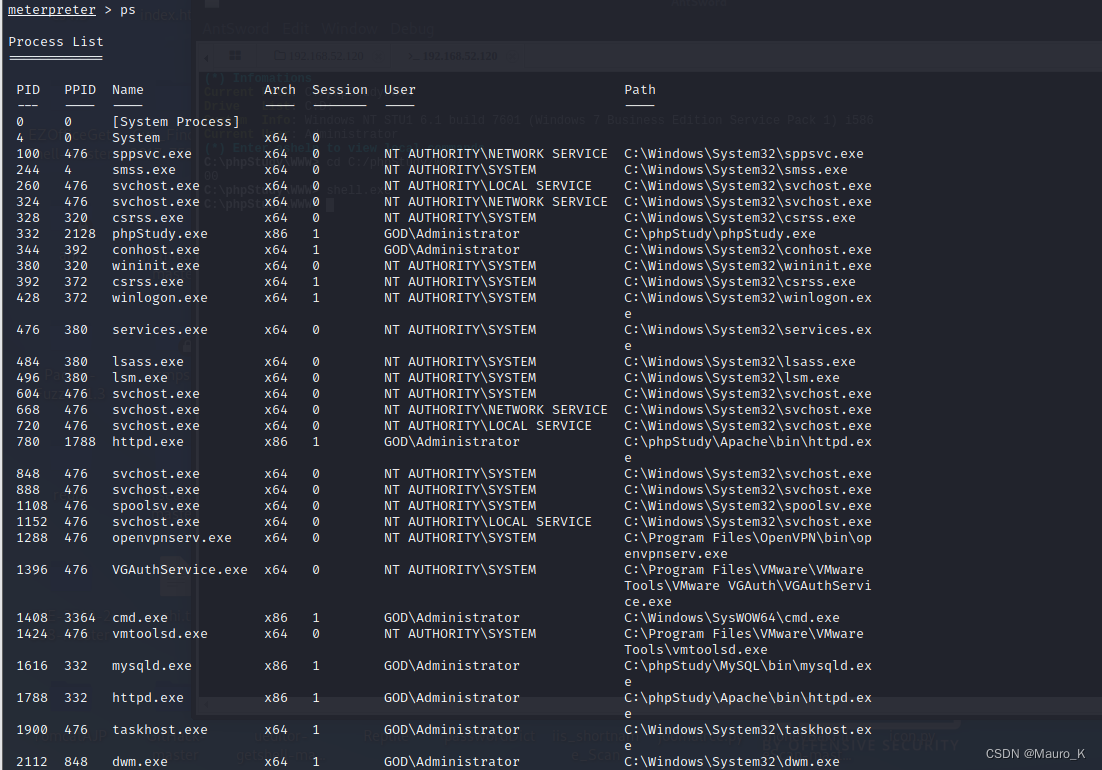The width and height of the screenshot is (1102, 770).
Task: Select the lsm.exe process name
Action: pos(140,378)
